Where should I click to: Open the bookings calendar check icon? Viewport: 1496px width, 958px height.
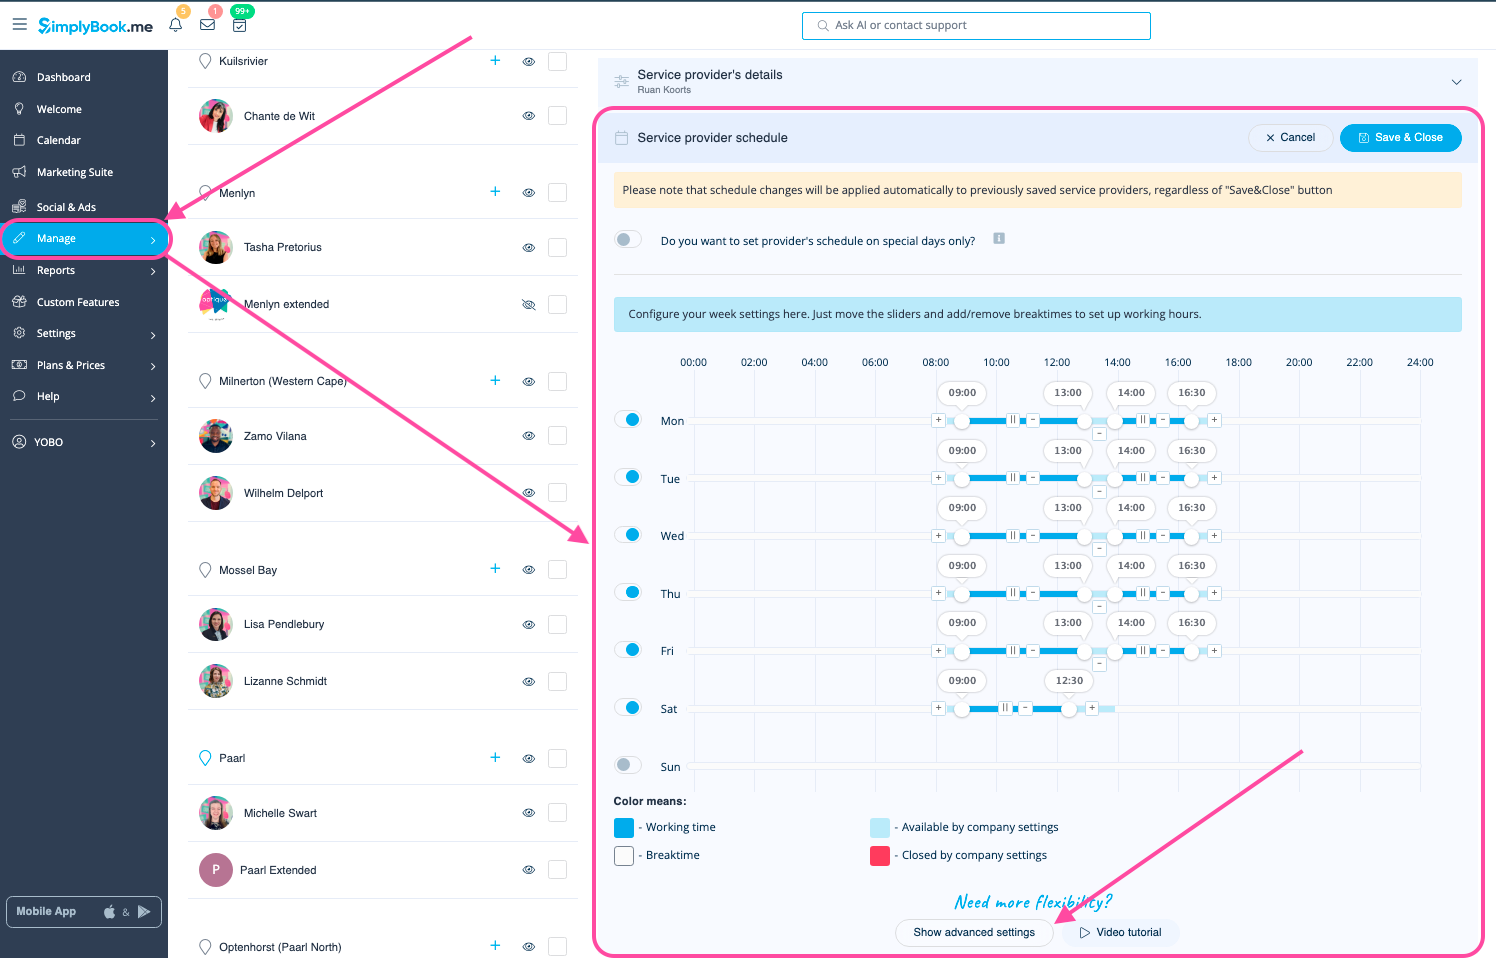[240, 25]
